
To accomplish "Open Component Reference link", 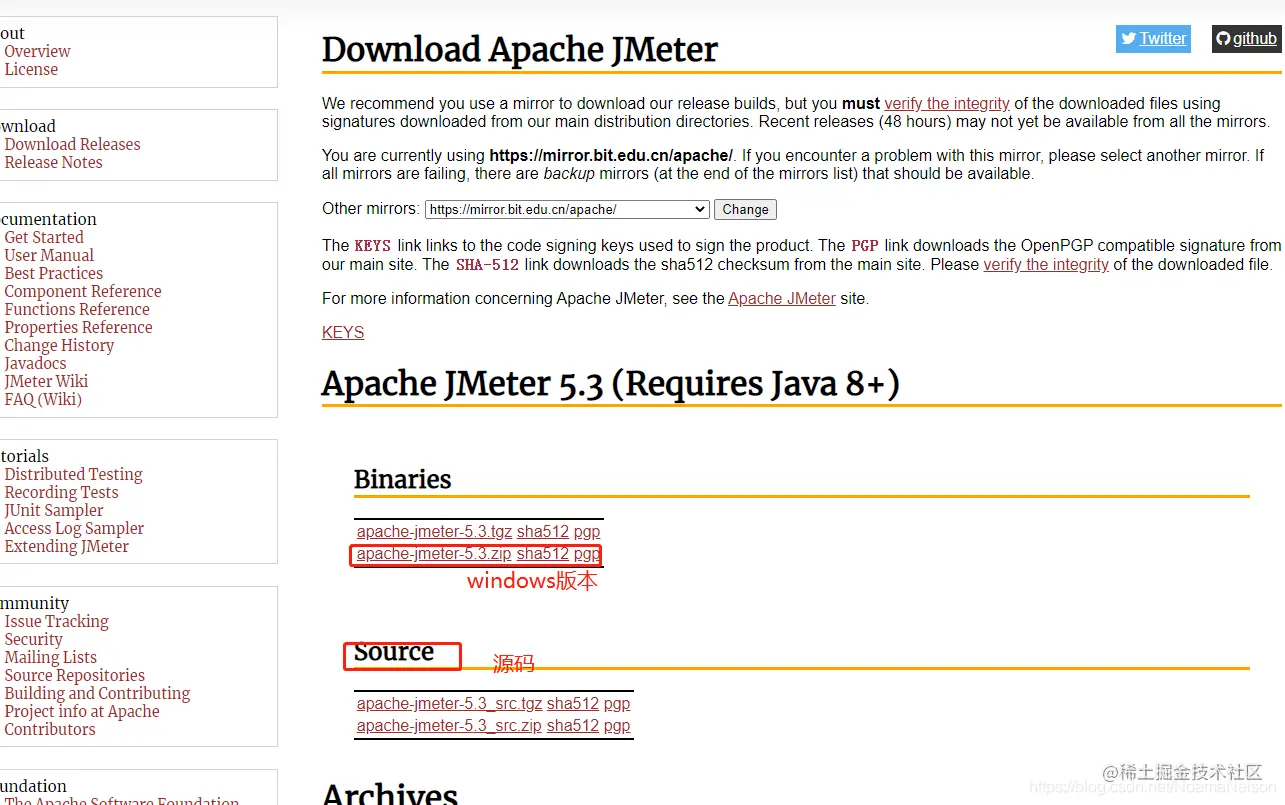I will point(83,291).
